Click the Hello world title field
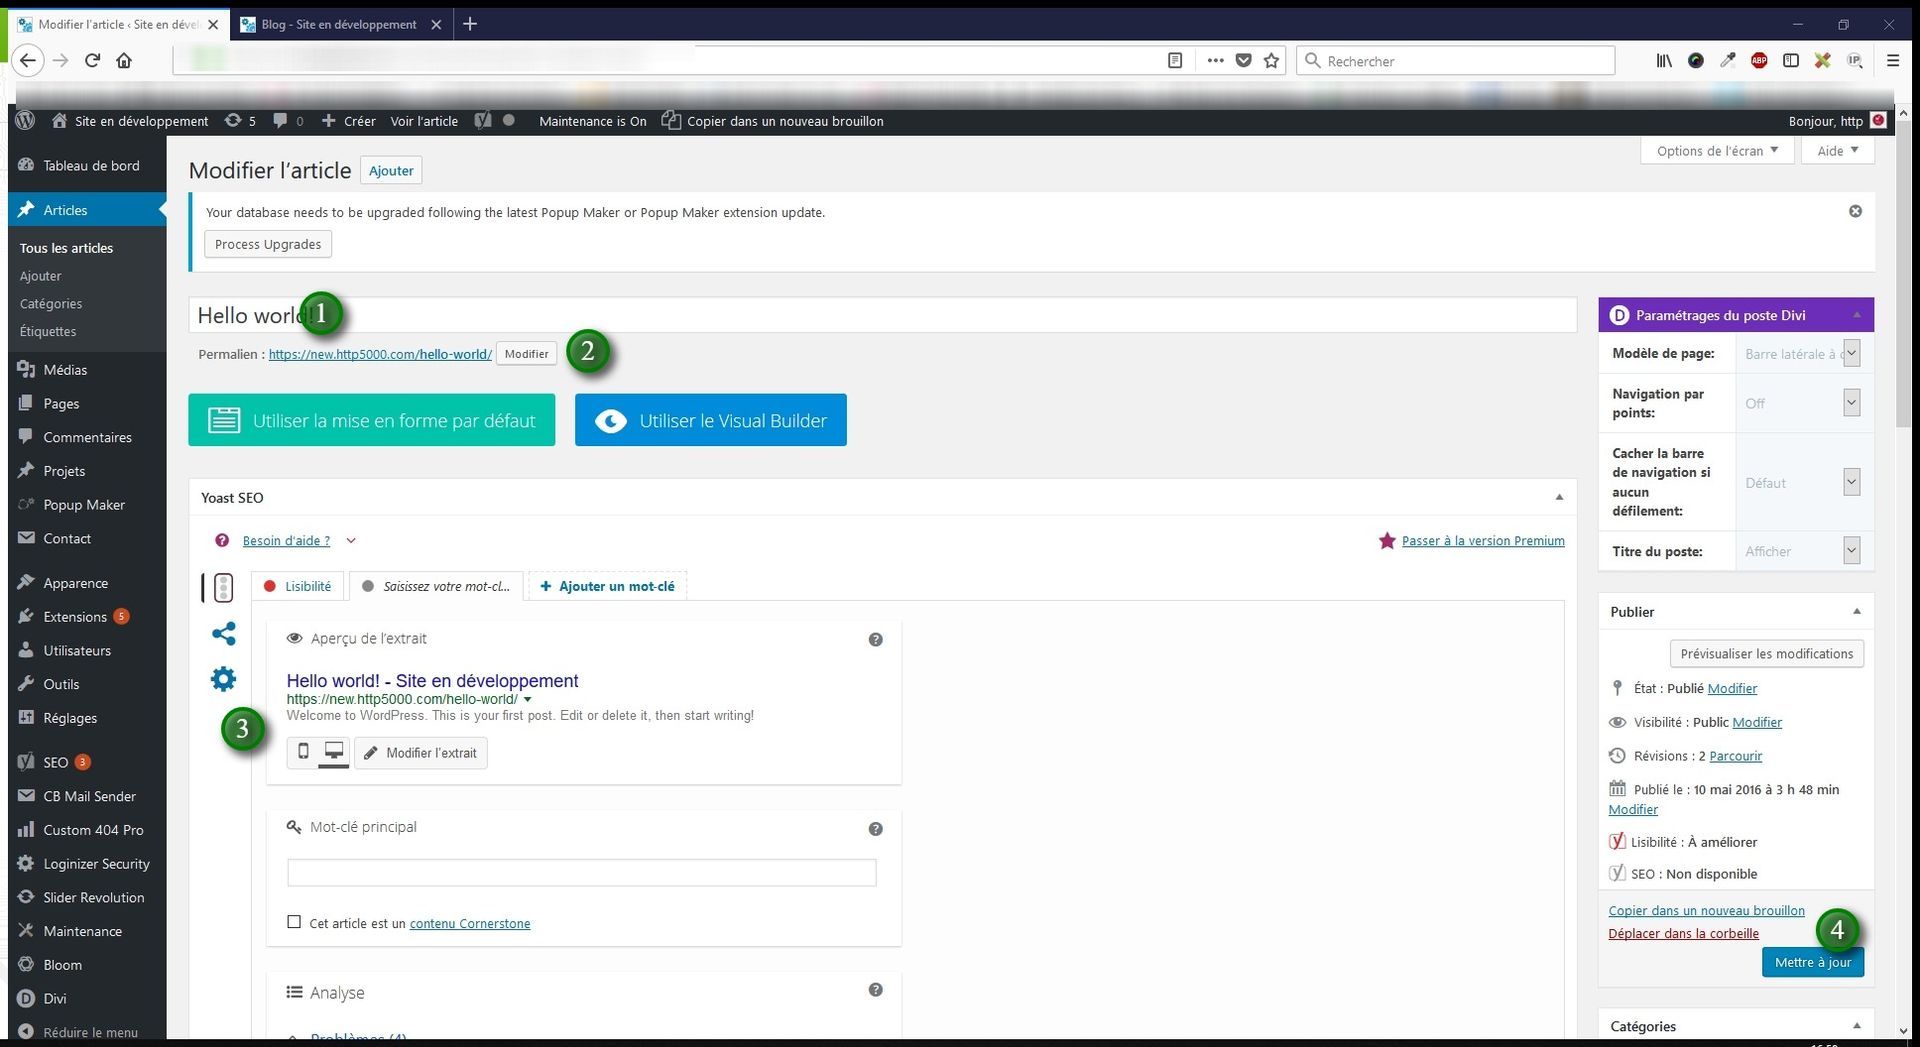 883,315
